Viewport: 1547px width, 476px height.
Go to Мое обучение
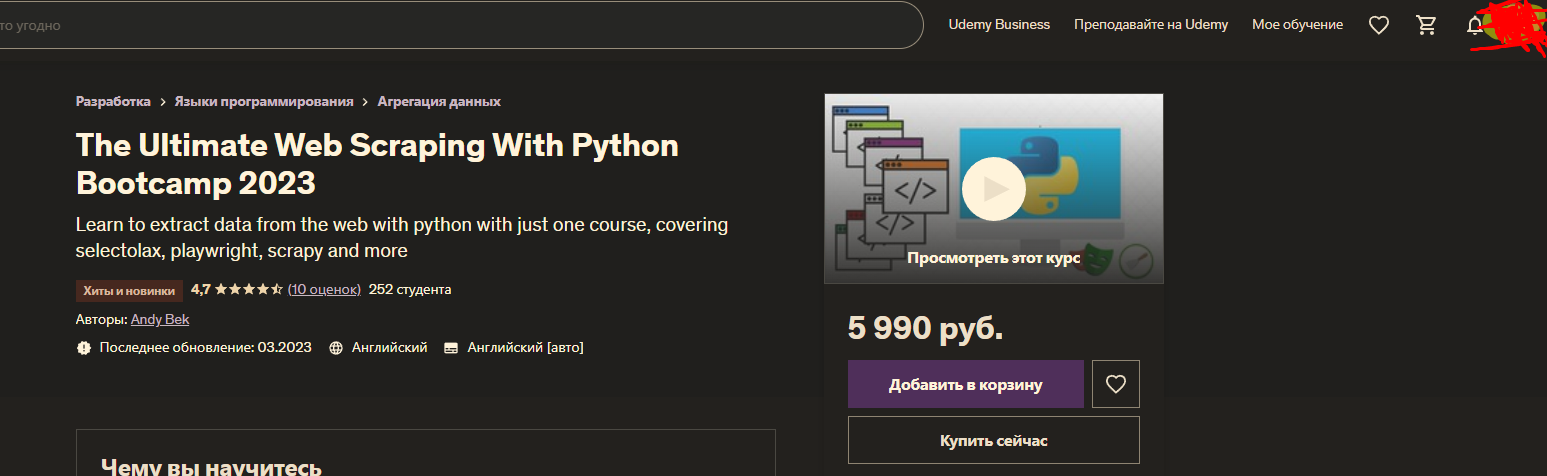[x=1297, y=25]
